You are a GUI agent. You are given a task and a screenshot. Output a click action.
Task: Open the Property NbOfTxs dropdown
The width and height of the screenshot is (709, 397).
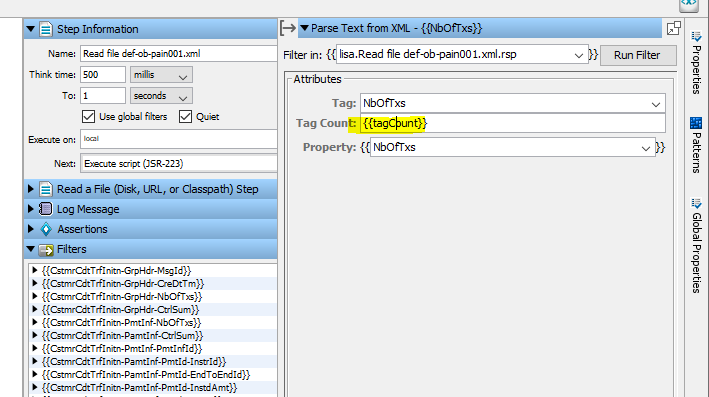tap(646, 148)
